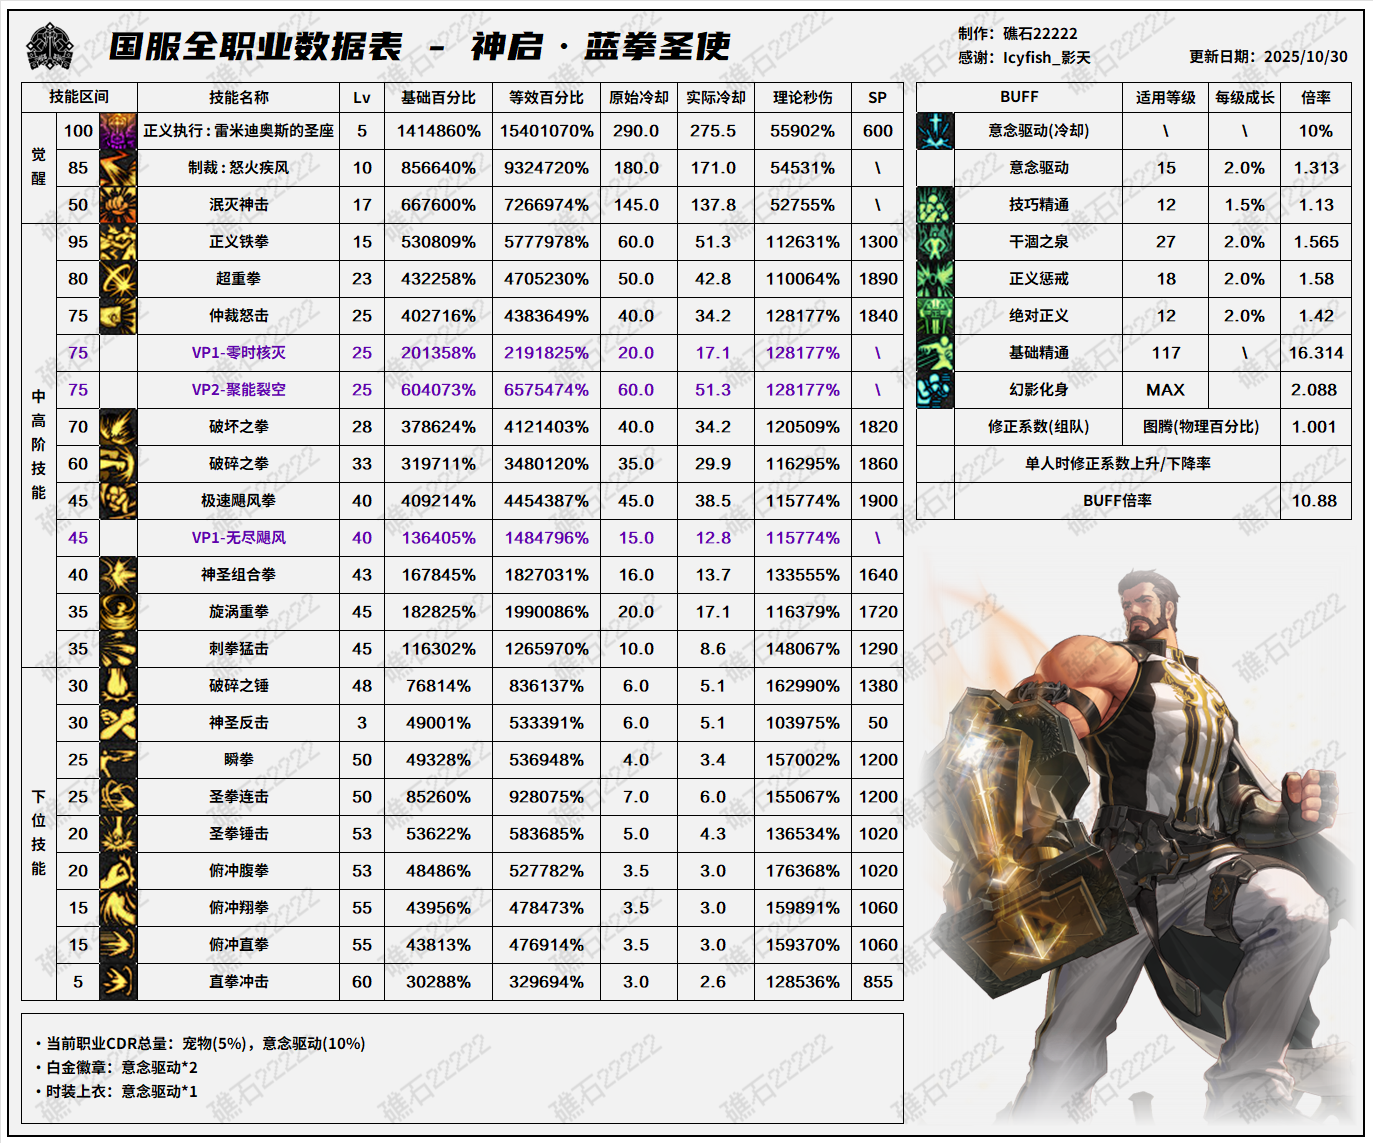Click the 超重拳 skill icon
Image resolution: width=1373 pixels, height=1143 pixels.
click(x=118, y=279)
